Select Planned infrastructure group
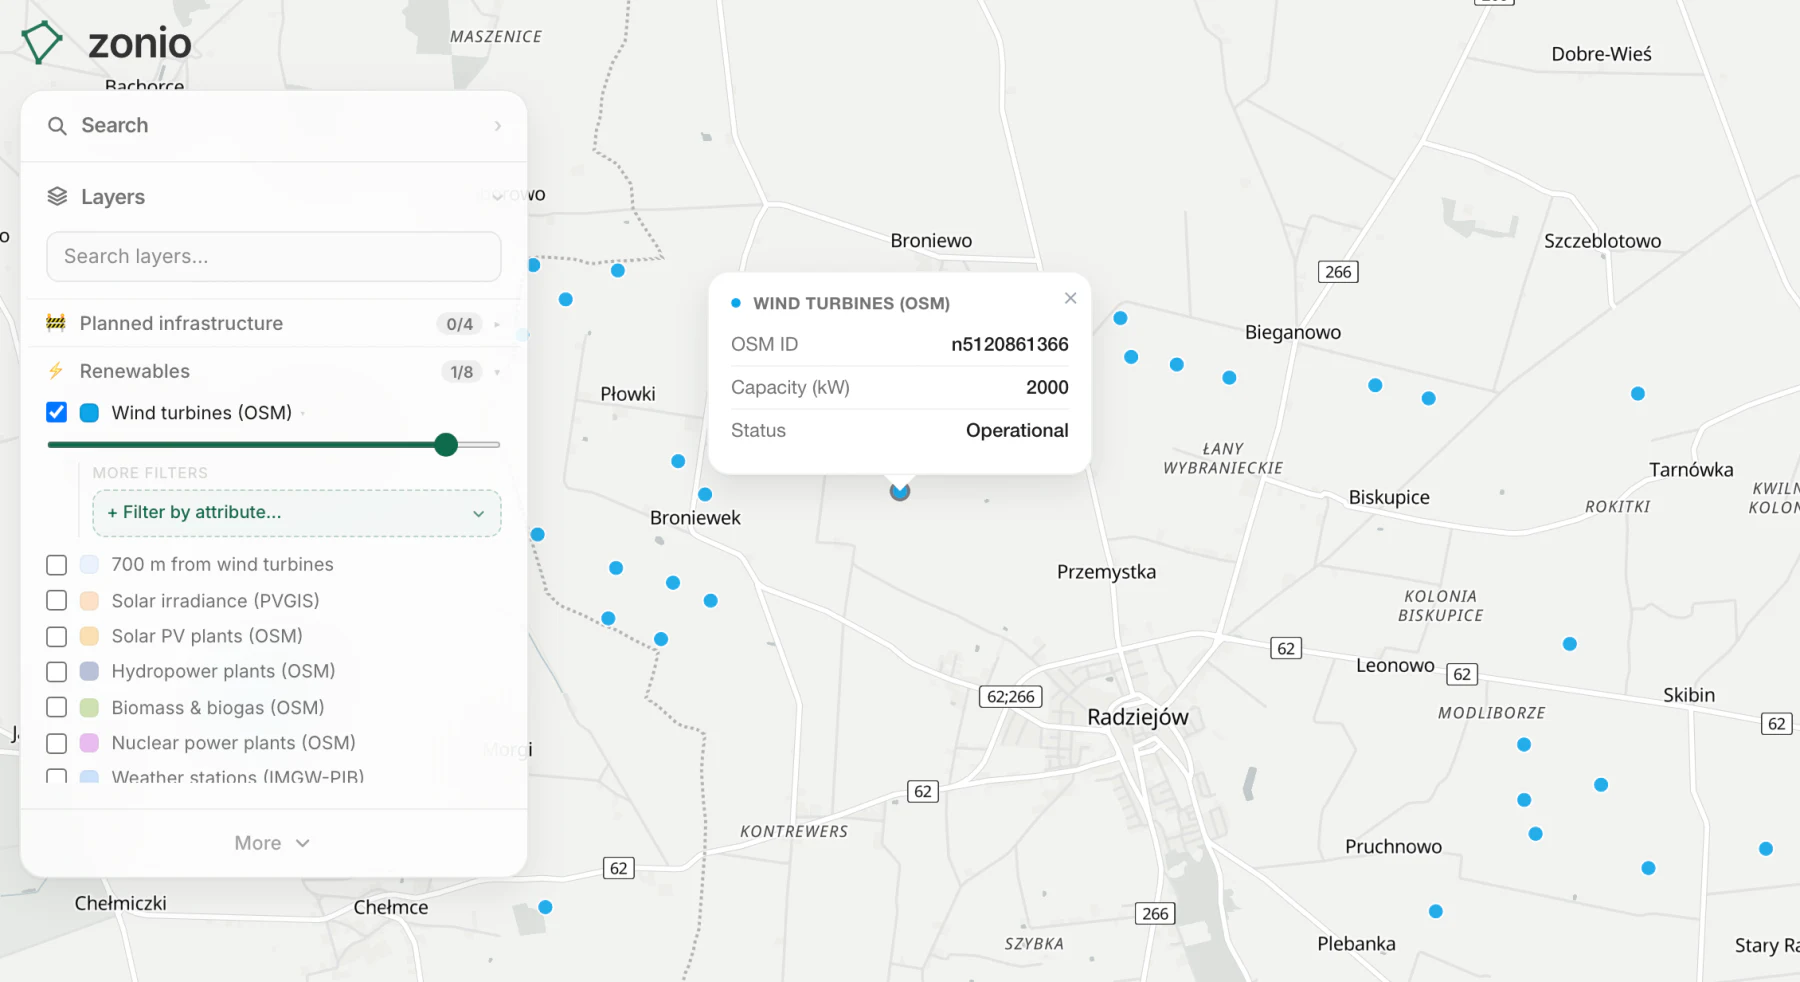Screen dimensions: 1800x982 [181, 323]
